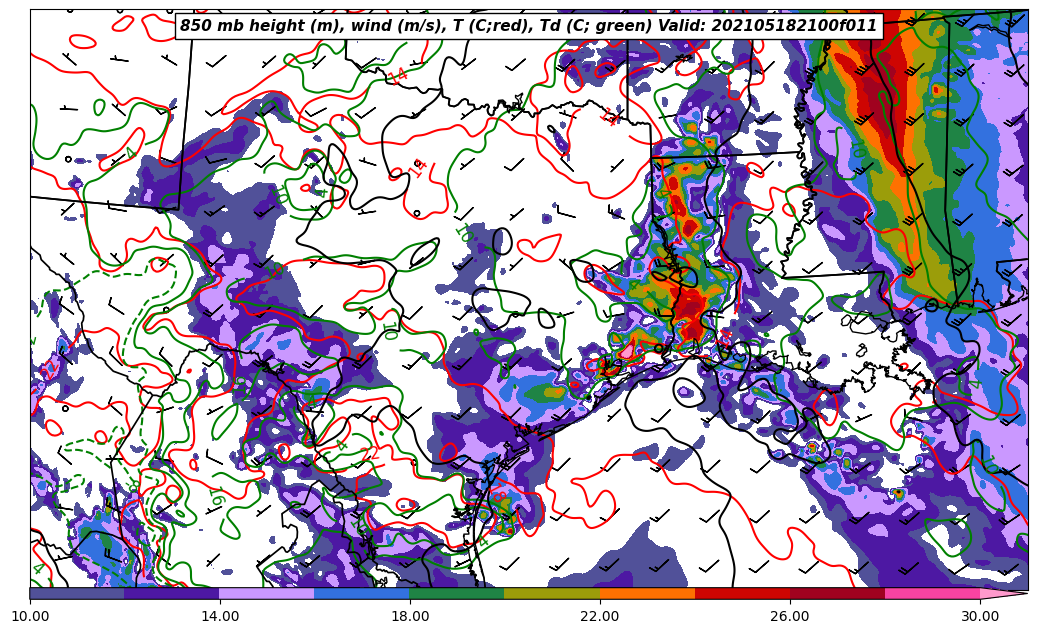Click the plot title text at top
Viewport: 1037px width, 633px height.
pos(528,26)
